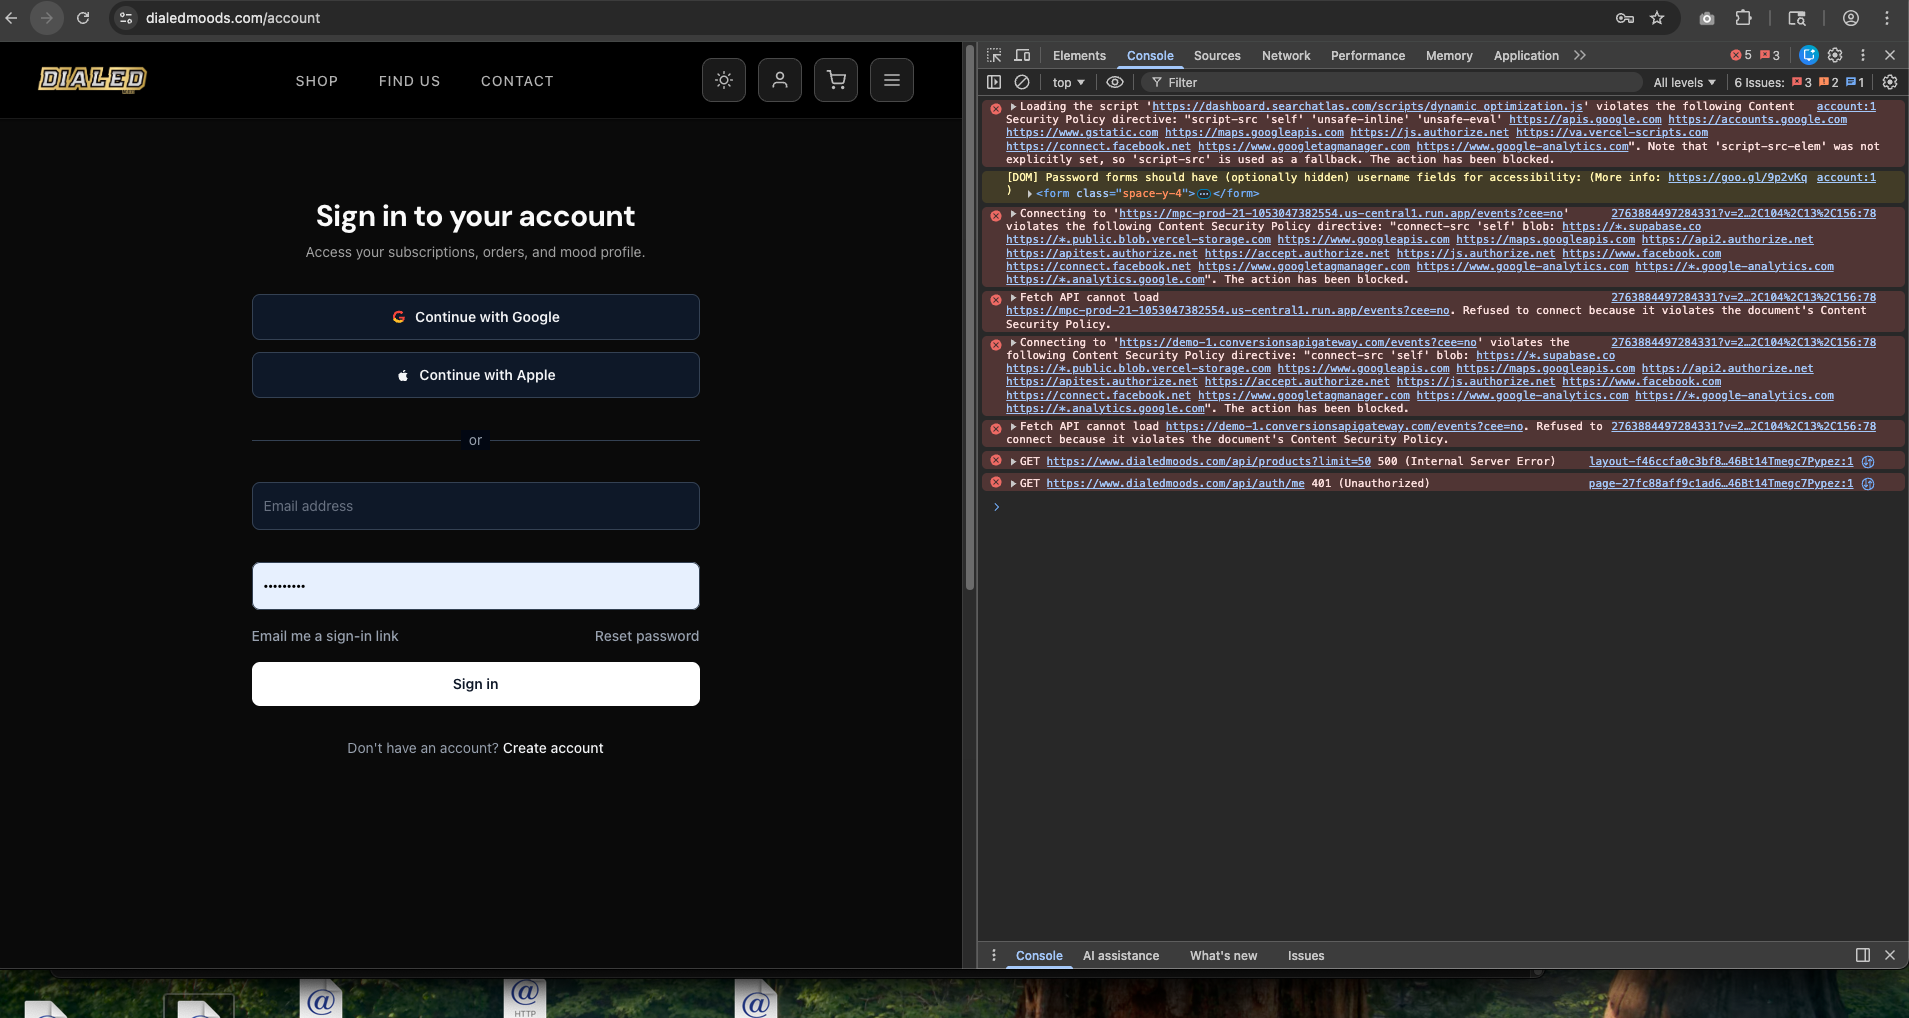Click the password field

[x=476, y=586]
